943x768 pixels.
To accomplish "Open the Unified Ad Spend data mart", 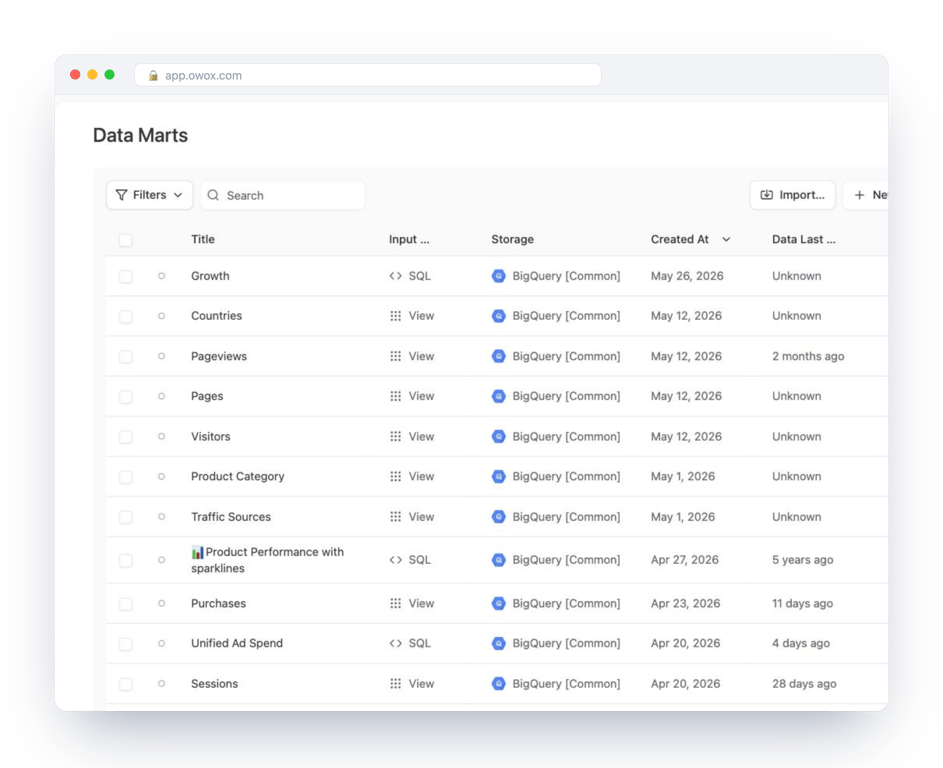I will [237, 644].
